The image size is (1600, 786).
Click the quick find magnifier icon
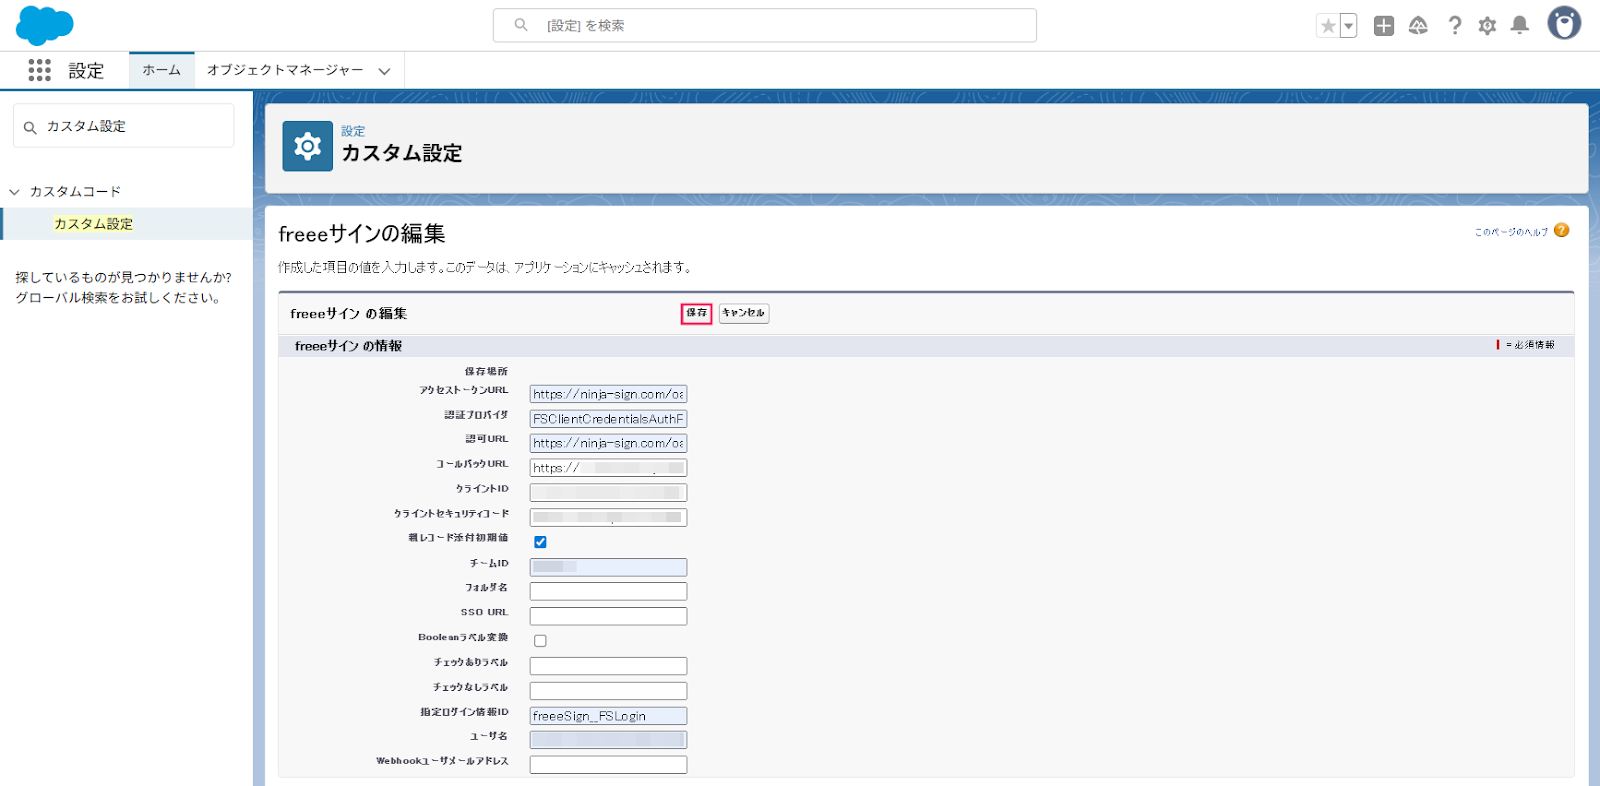(x=30, y=127)
